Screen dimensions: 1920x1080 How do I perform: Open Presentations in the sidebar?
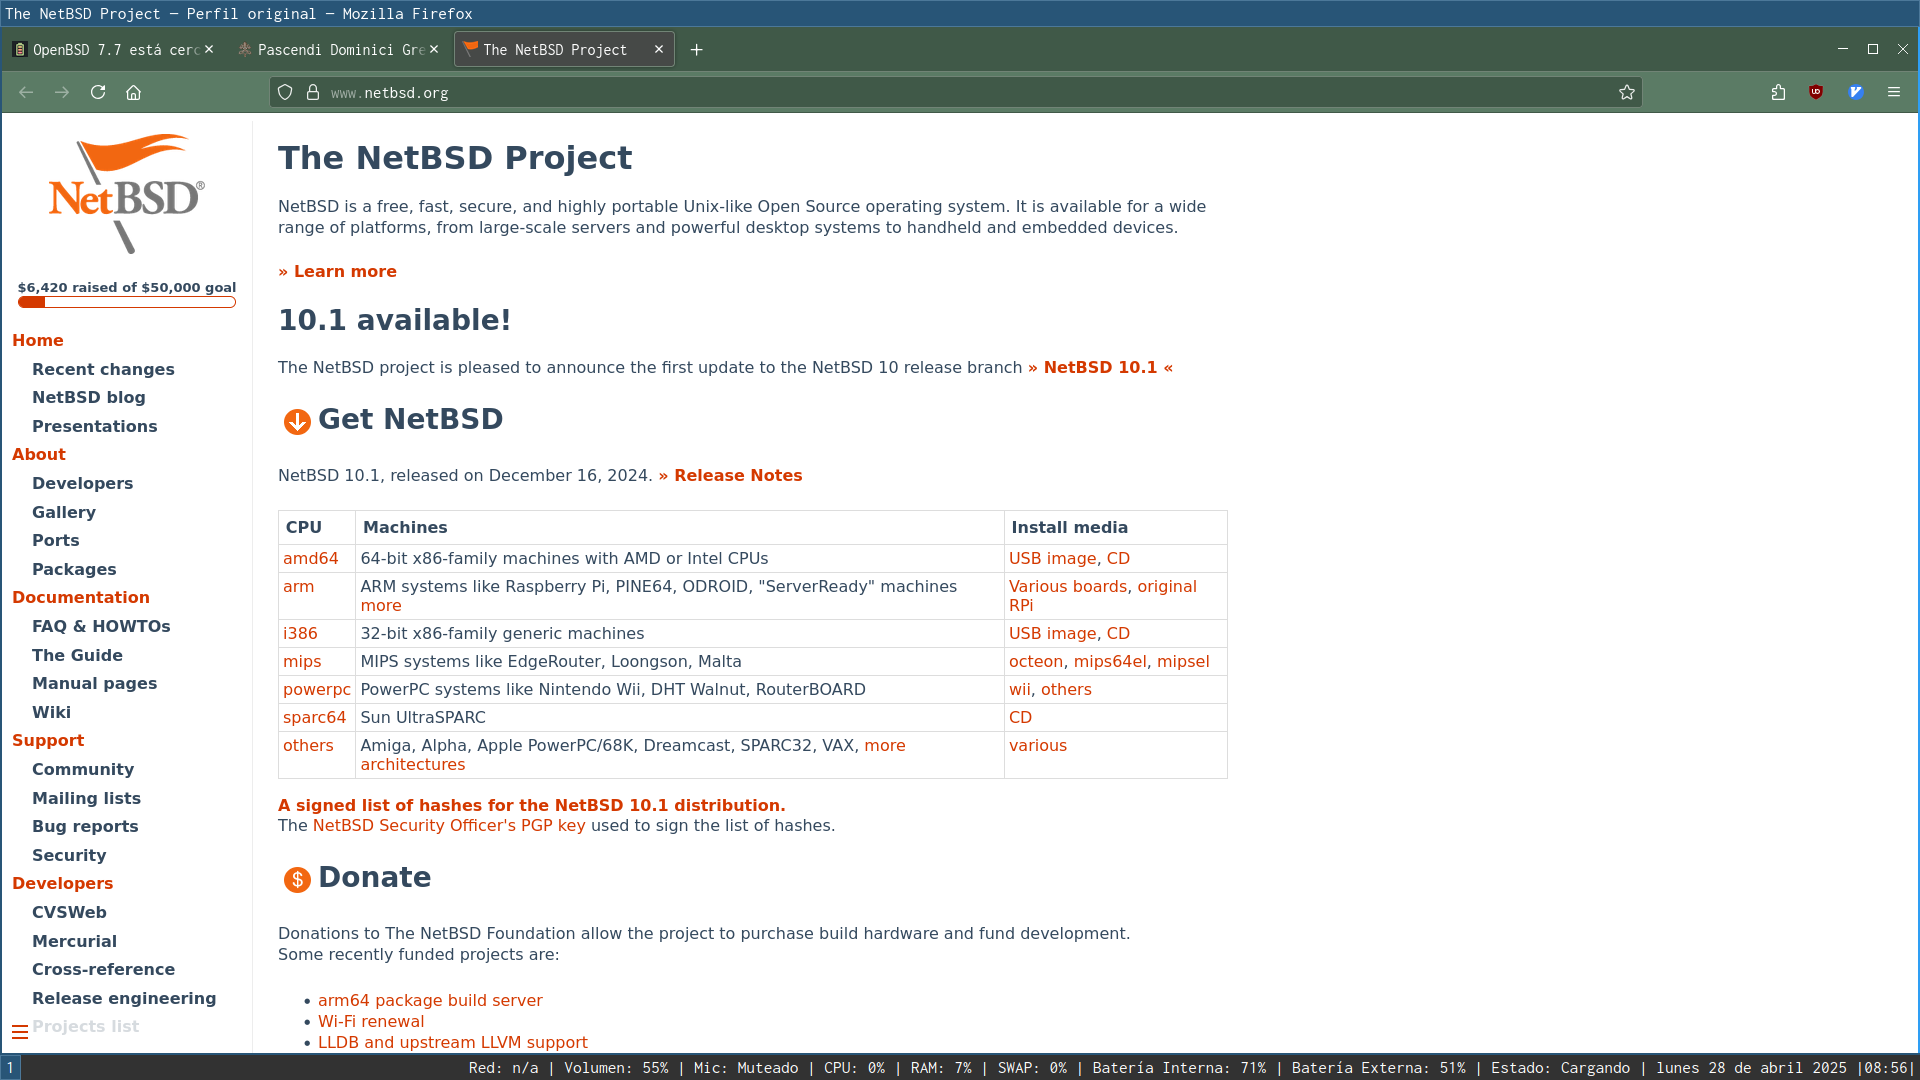[x=95, y=426]
